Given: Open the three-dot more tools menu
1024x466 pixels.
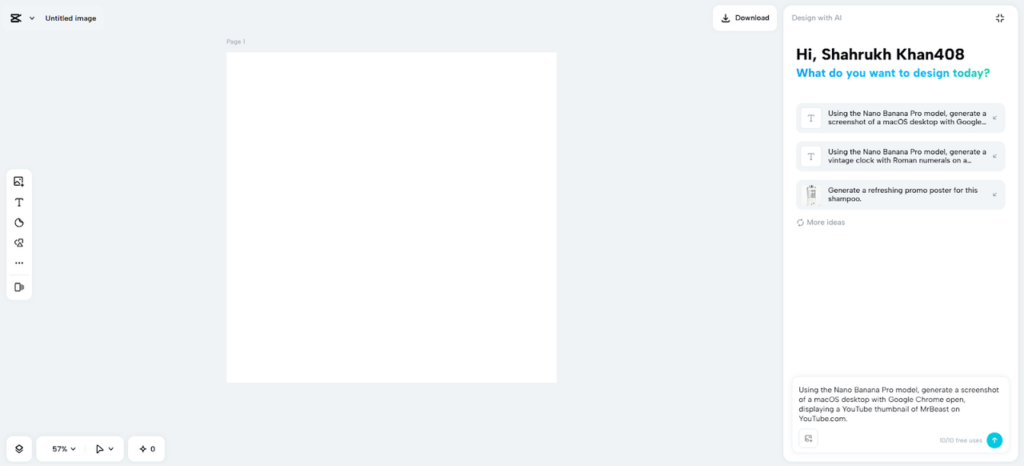Looking at the screenshot, I should [x=19, y=263].
